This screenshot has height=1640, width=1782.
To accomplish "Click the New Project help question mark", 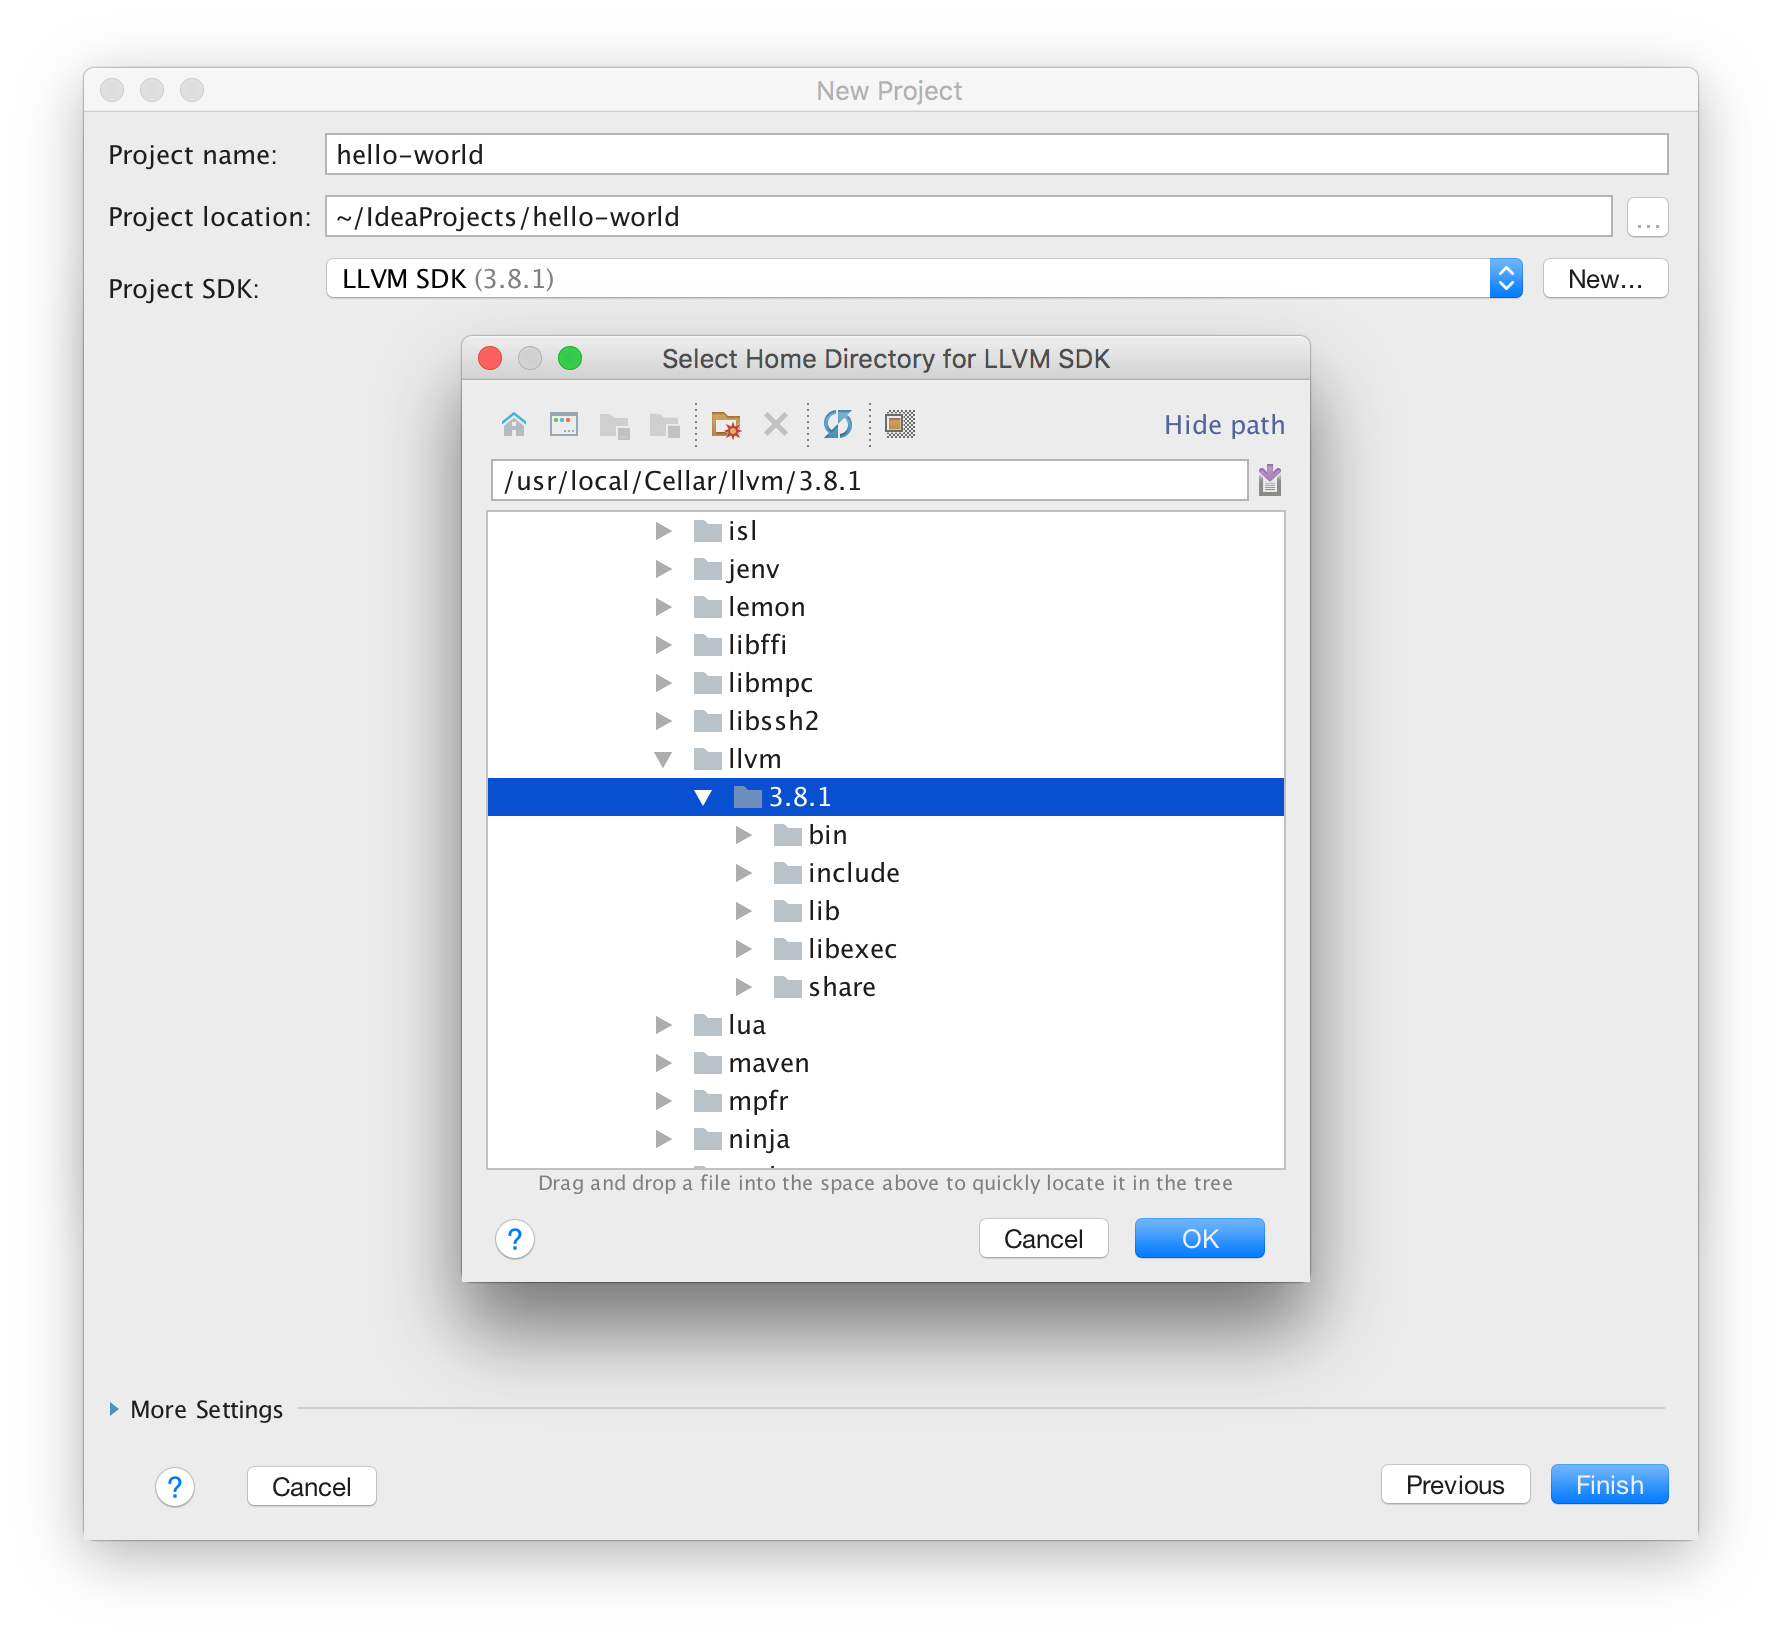I will 175,1487.
